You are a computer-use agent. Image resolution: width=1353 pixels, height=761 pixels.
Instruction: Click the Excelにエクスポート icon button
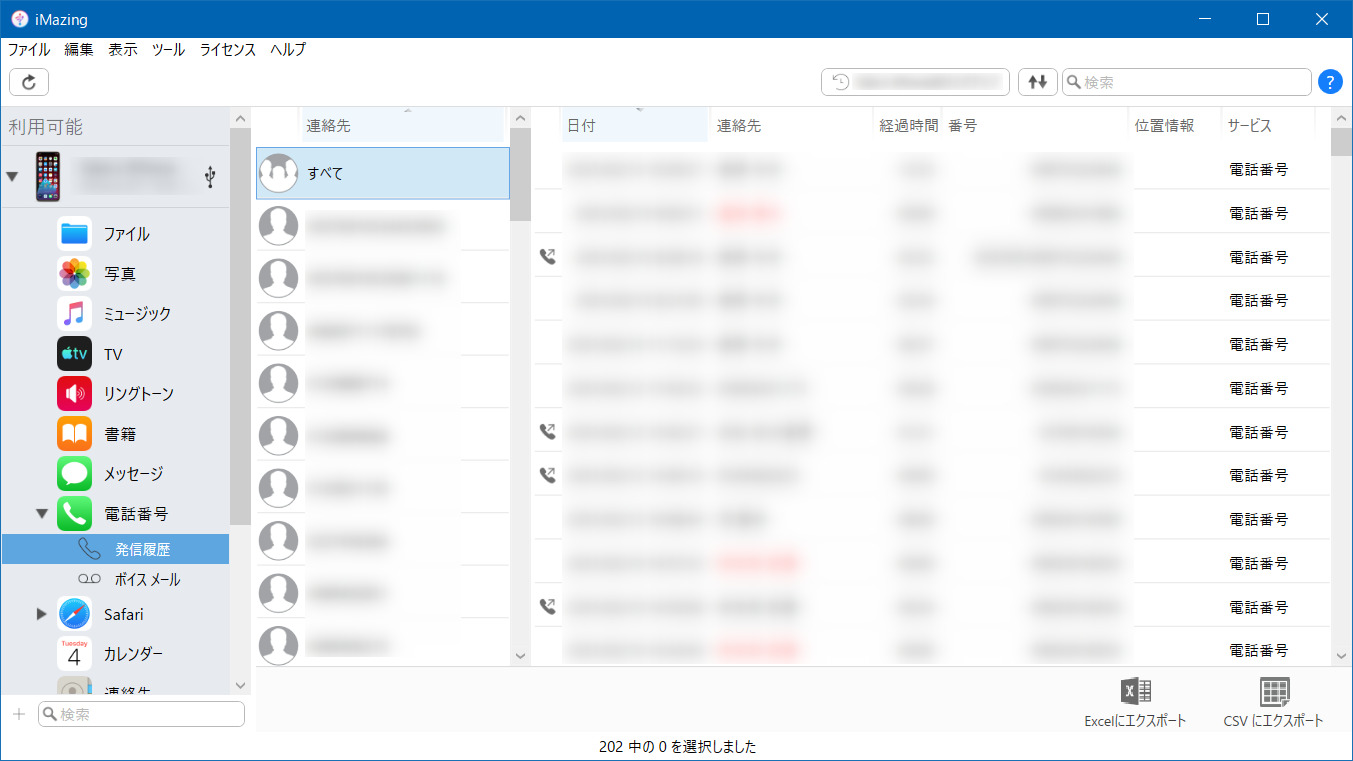click(1135, 692)
